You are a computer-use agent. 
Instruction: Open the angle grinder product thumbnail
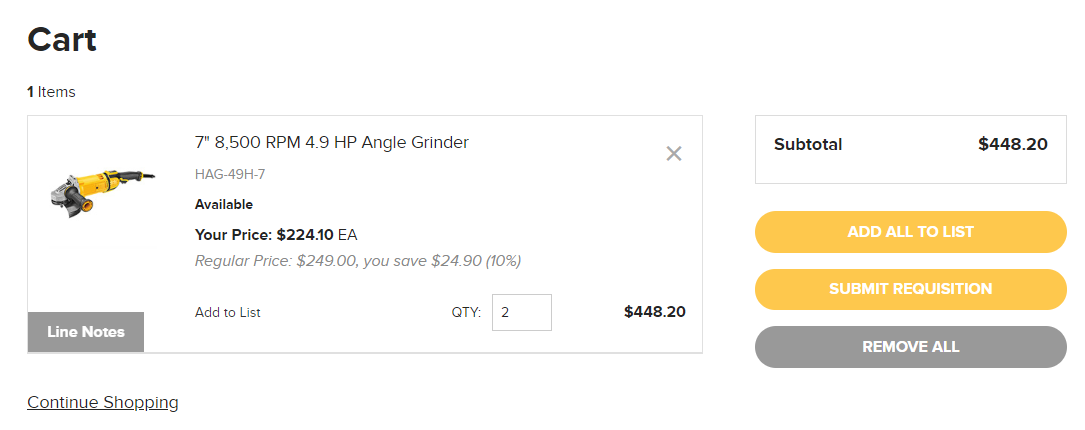pyautogui.click(x=102, y=192)
